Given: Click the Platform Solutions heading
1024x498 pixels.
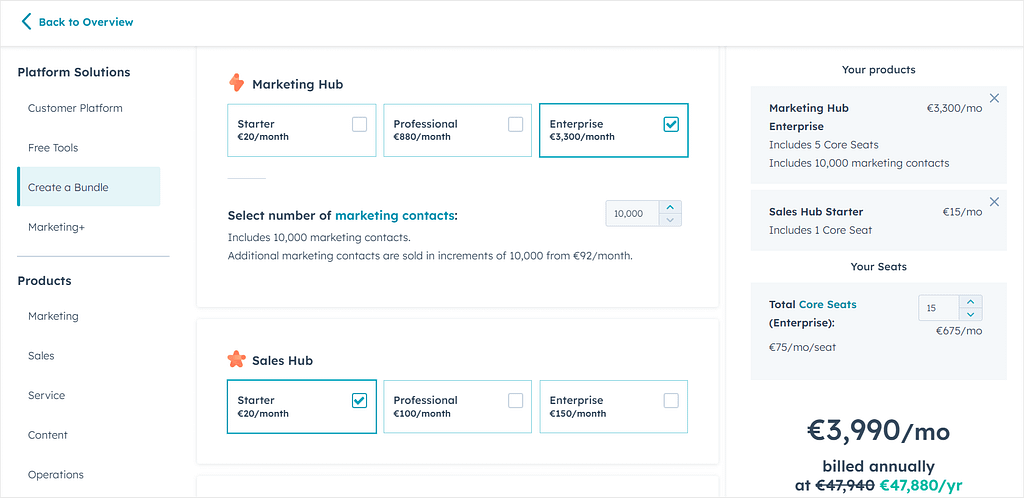Looking at the screenshot, I should click(x=74, y=72).
